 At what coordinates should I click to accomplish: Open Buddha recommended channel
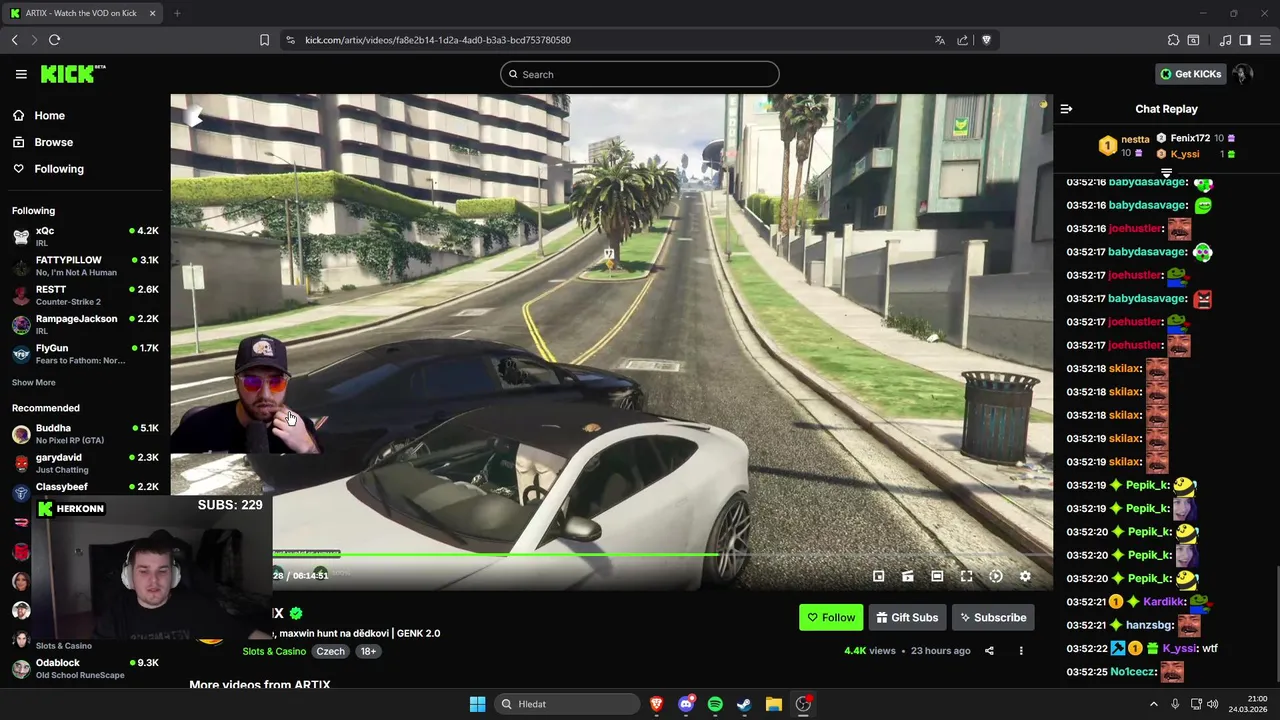point(85,434)
